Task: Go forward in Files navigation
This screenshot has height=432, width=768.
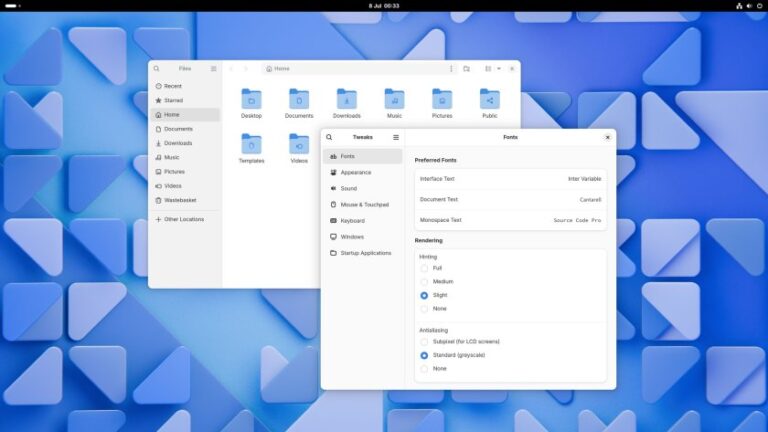Action: [x=246, y=69]
